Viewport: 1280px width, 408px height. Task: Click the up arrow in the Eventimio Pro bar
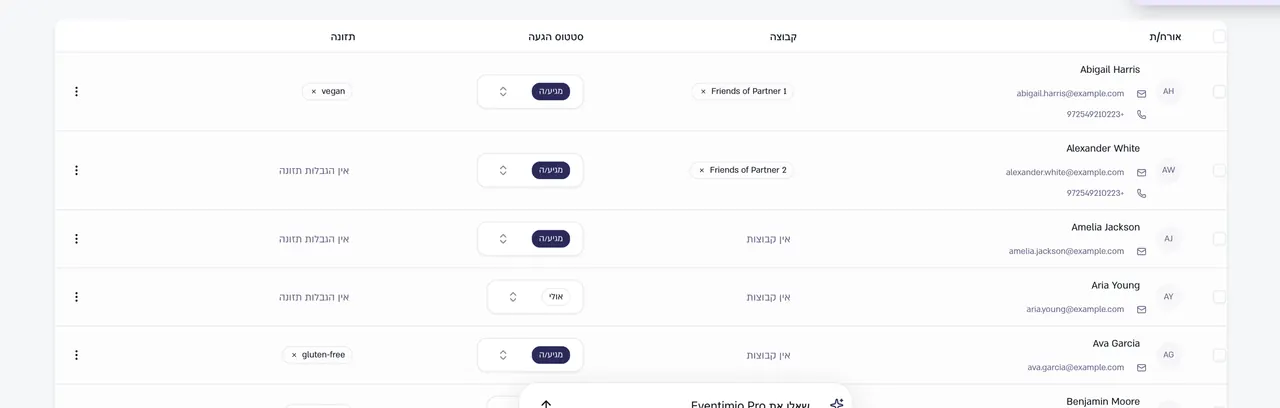pos(546,404)
